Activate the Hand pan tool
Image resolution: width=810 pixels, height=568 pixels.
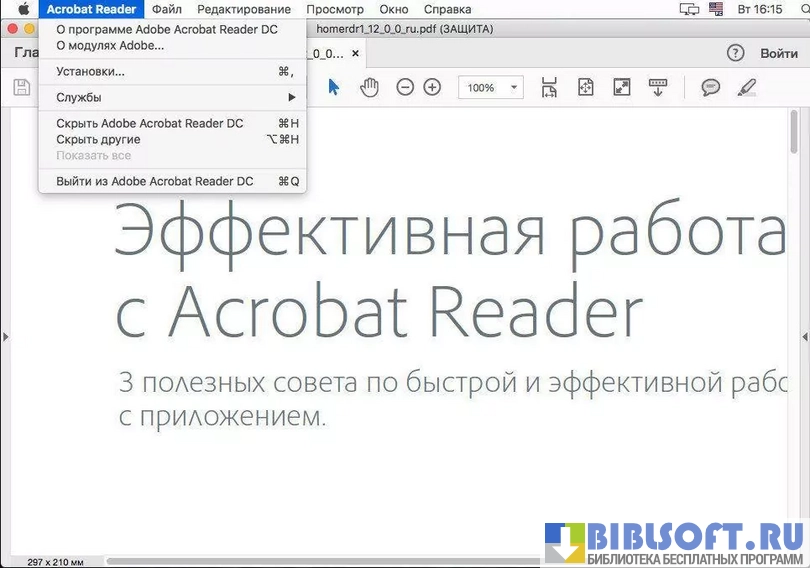[x=369, y=88]
